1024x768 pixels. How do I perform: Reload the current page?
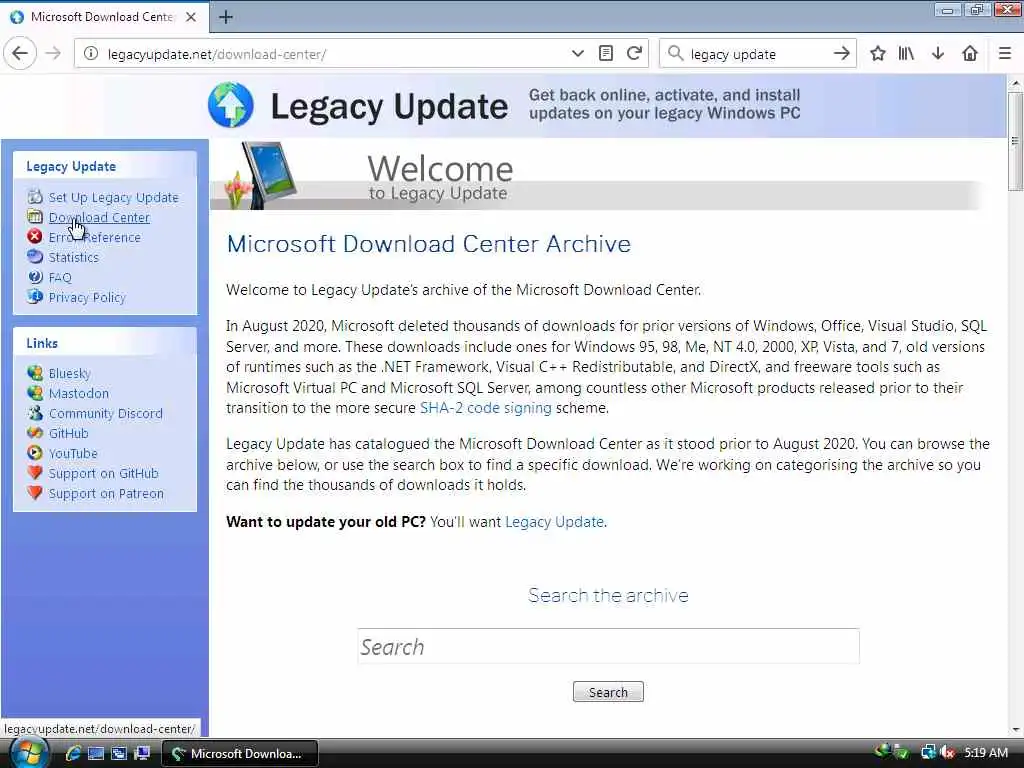coord(634,54)
